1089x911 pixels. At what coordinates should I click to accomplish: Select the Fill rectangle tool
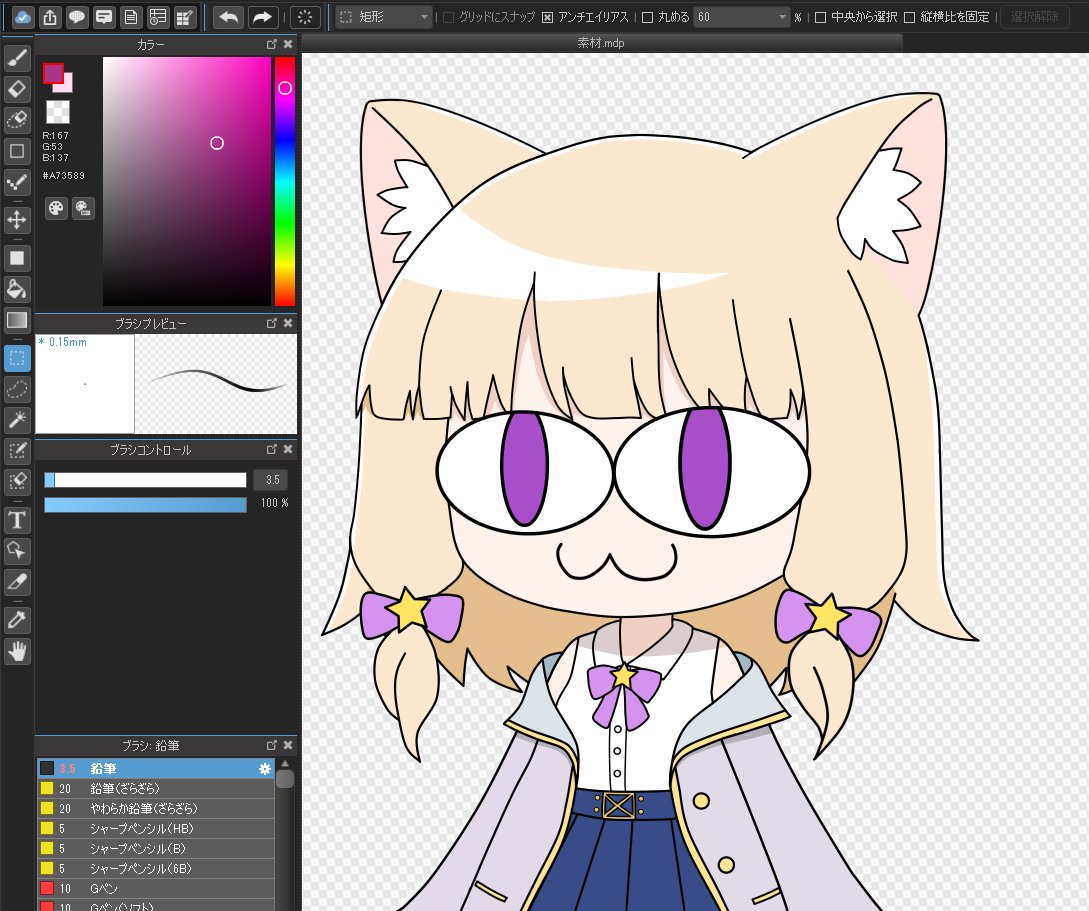pyautogui.click(x=17, y=258)
